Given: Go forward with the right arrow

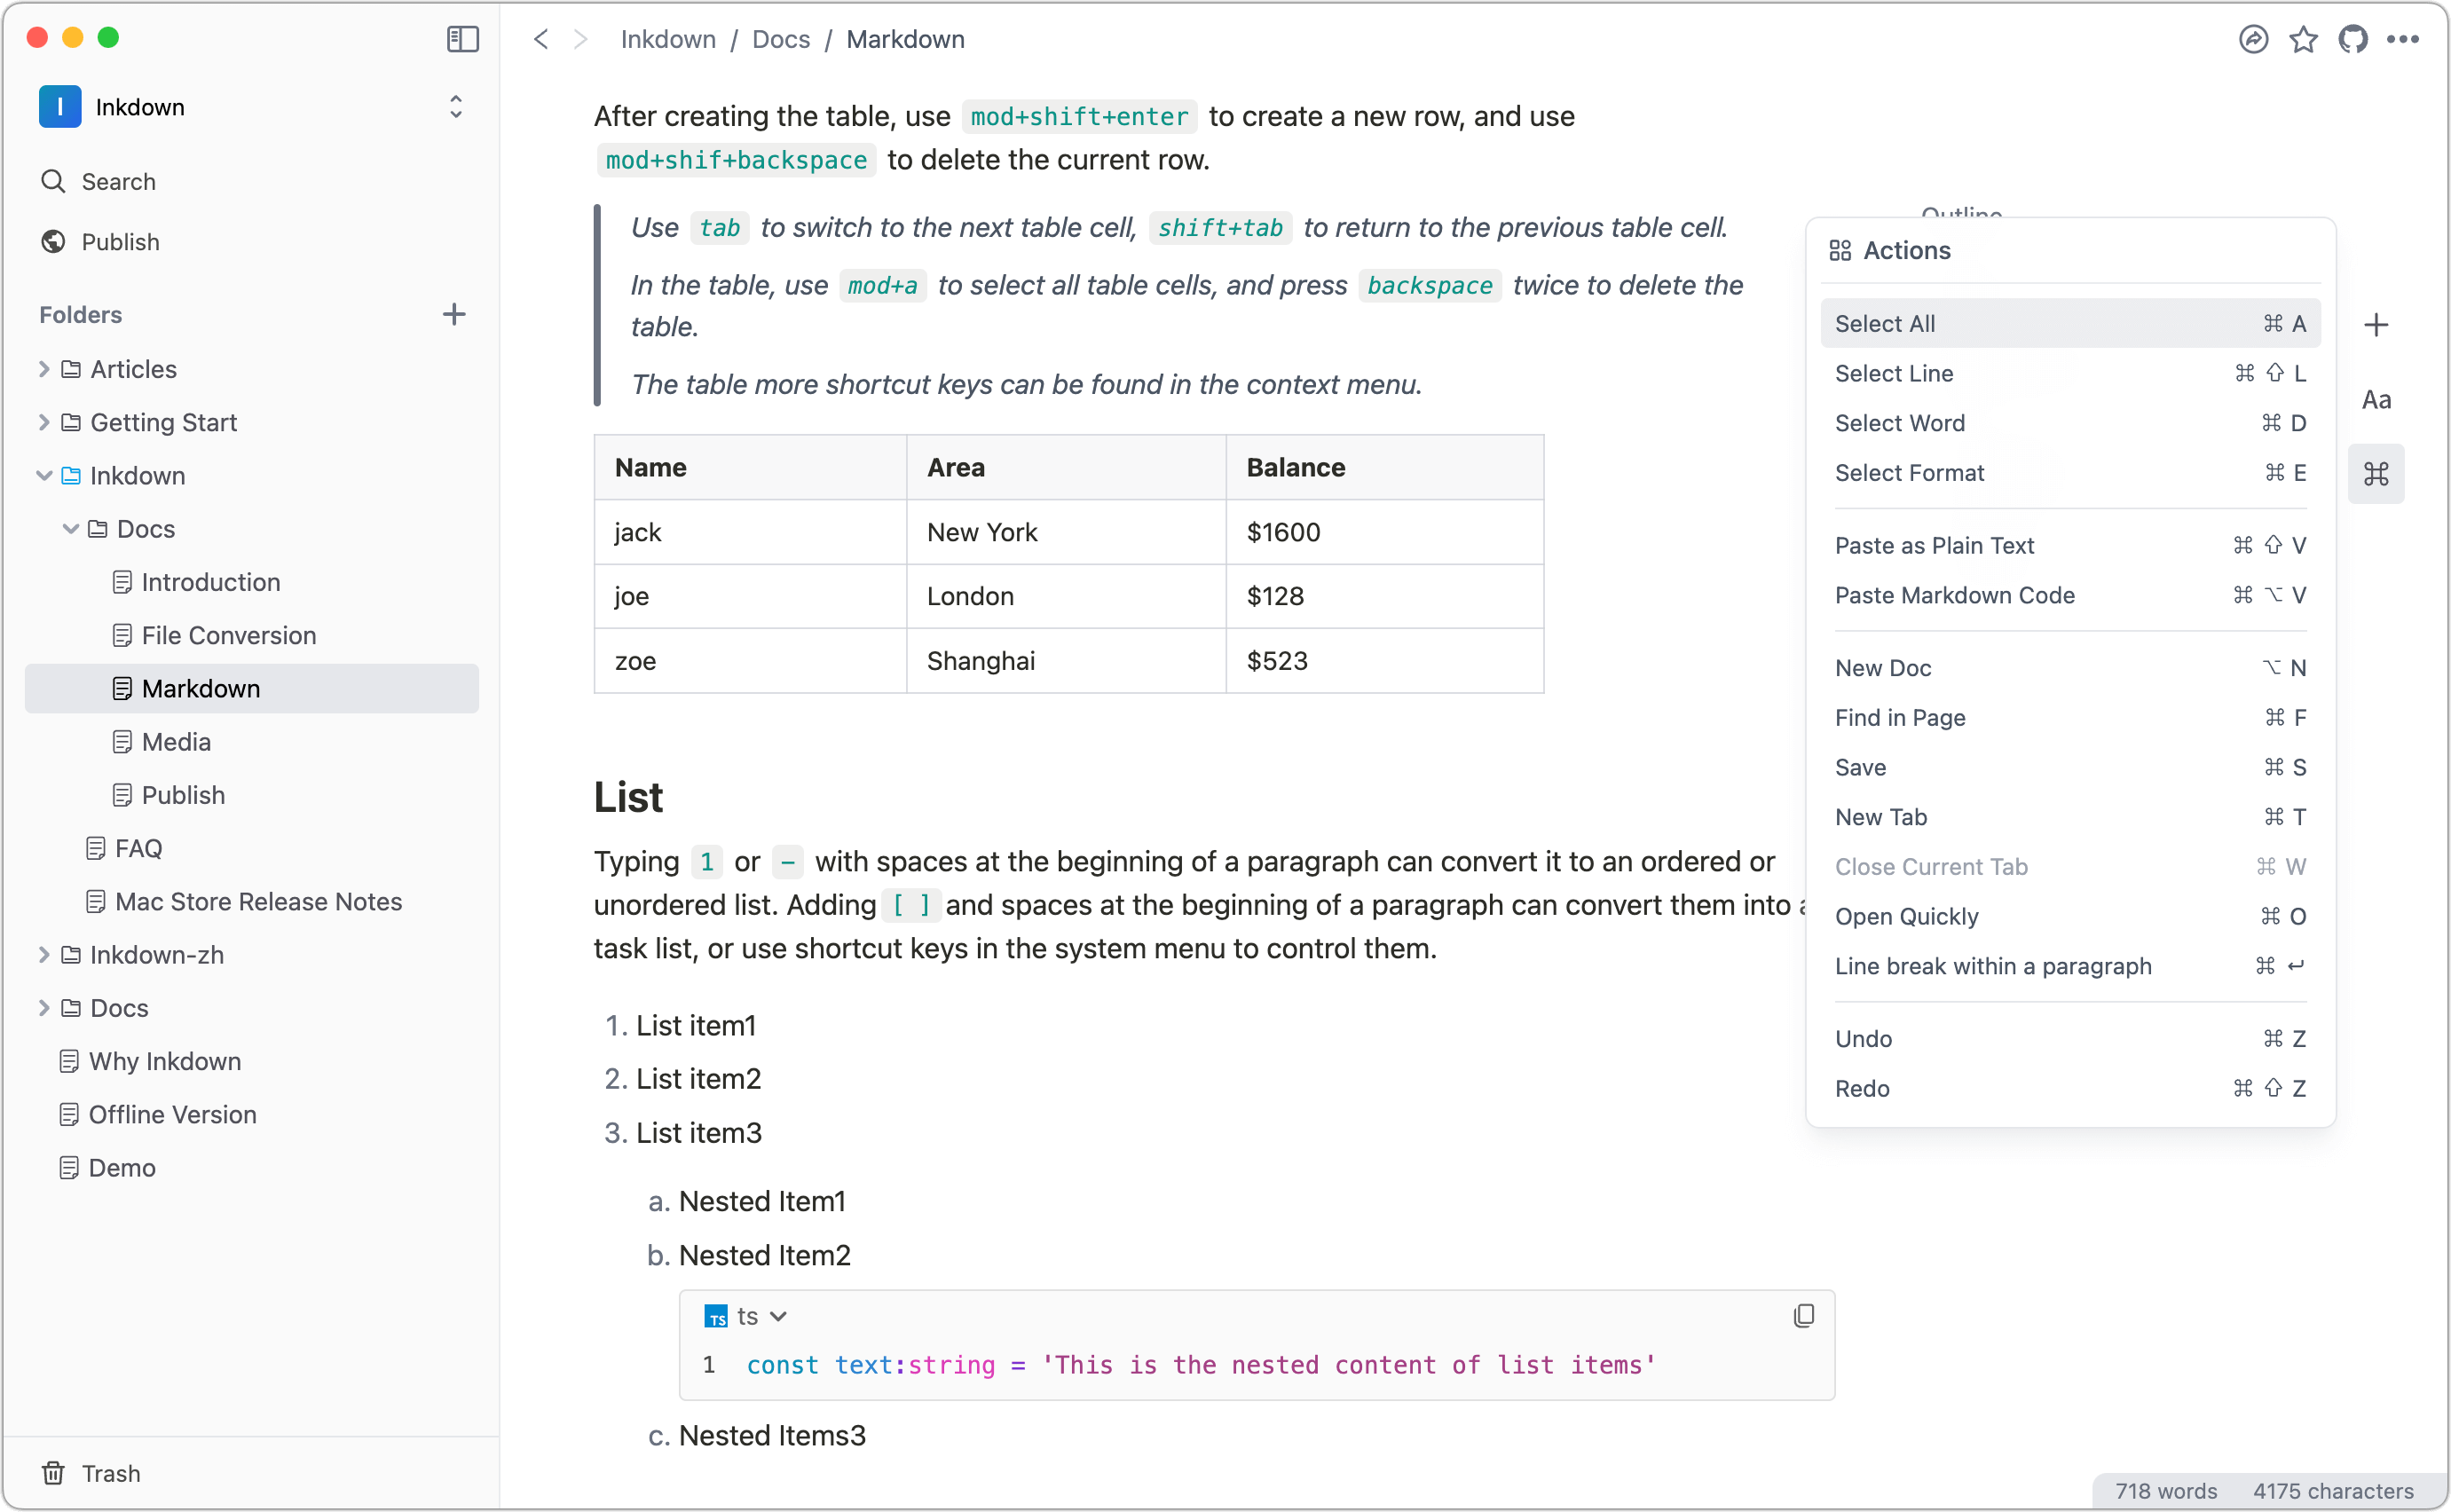Looking at the screenshot, I should (x=581, y=39).
